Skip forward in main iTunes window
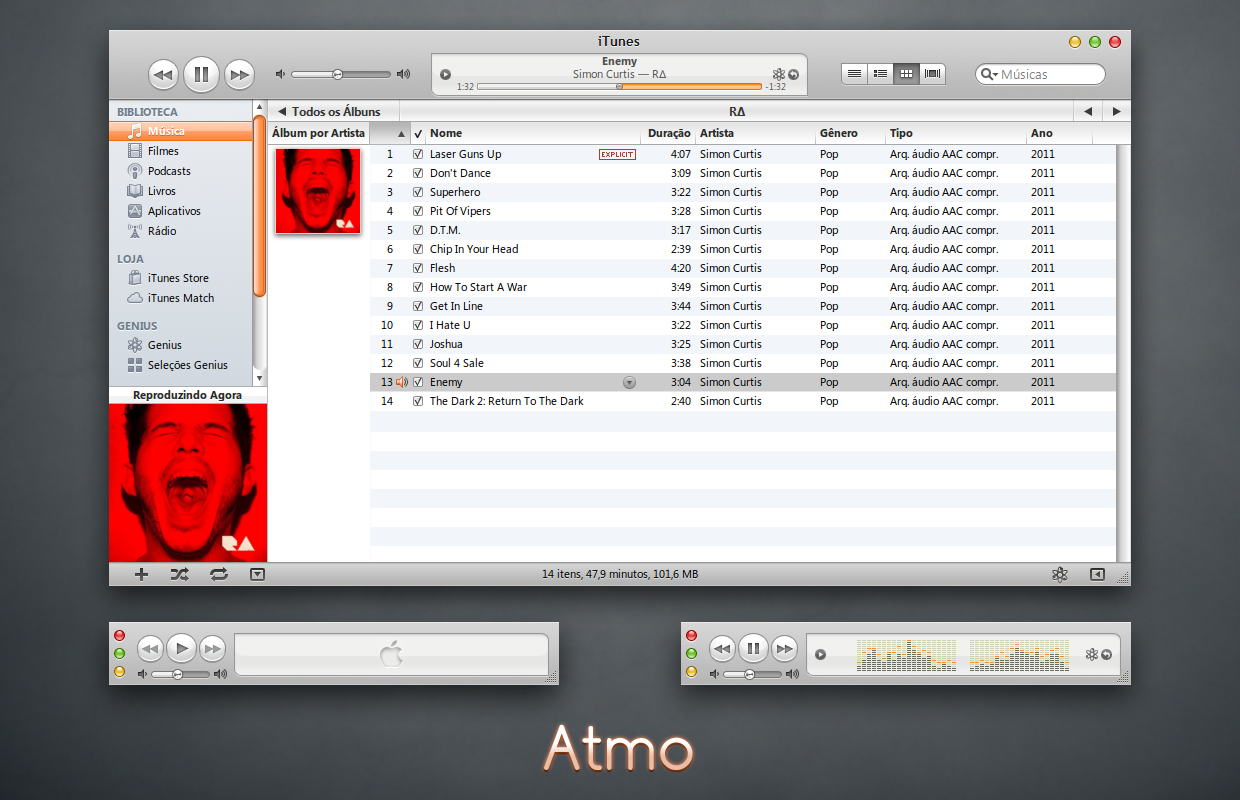This screenshot has height=800, width=1240. pyautogui.click(x=239, y=74)
